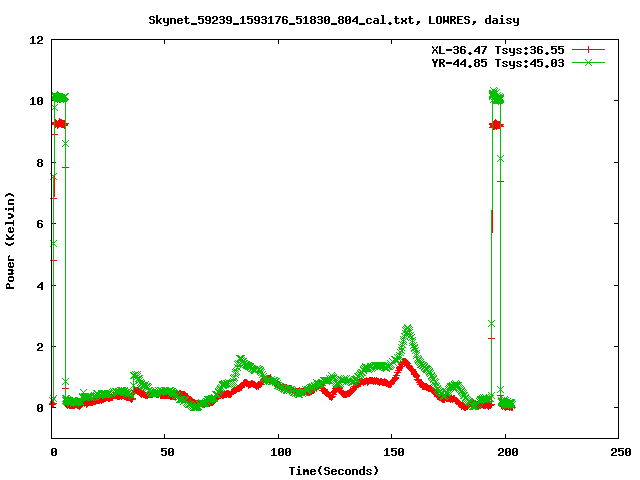Click x-axis tick label 250
Viewport: 640px width, 480px height.
click(x=620, y=452)
